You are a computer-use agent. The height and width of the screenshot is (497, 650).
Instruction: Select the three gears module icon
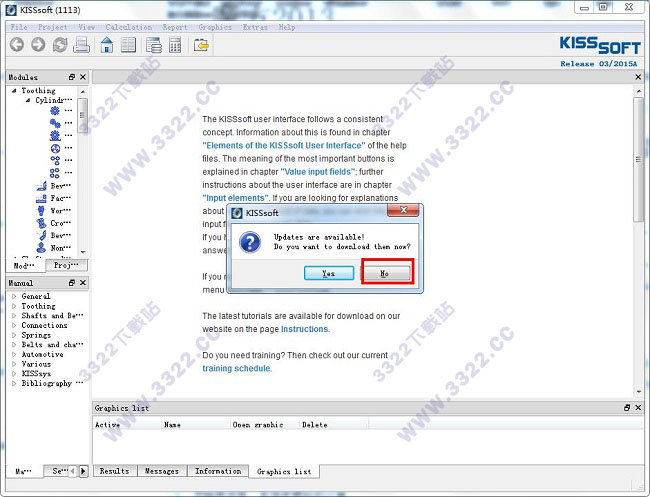pyautogui.click(x=55, y=160)
